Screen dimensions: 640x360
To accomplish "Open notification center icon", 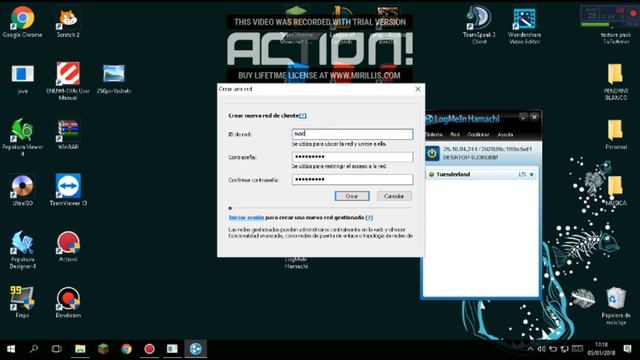I will pos(628,349).
